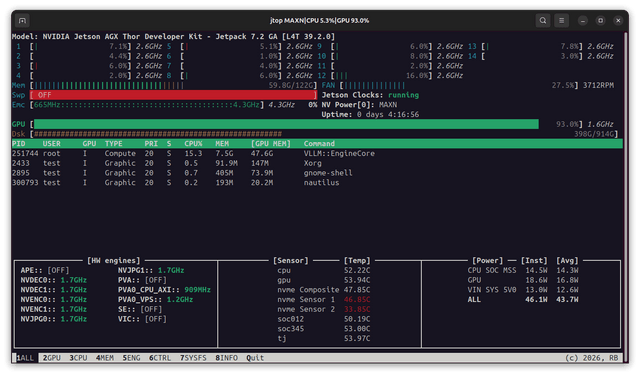Click the APE OFF engine entry

pos(45,270)
